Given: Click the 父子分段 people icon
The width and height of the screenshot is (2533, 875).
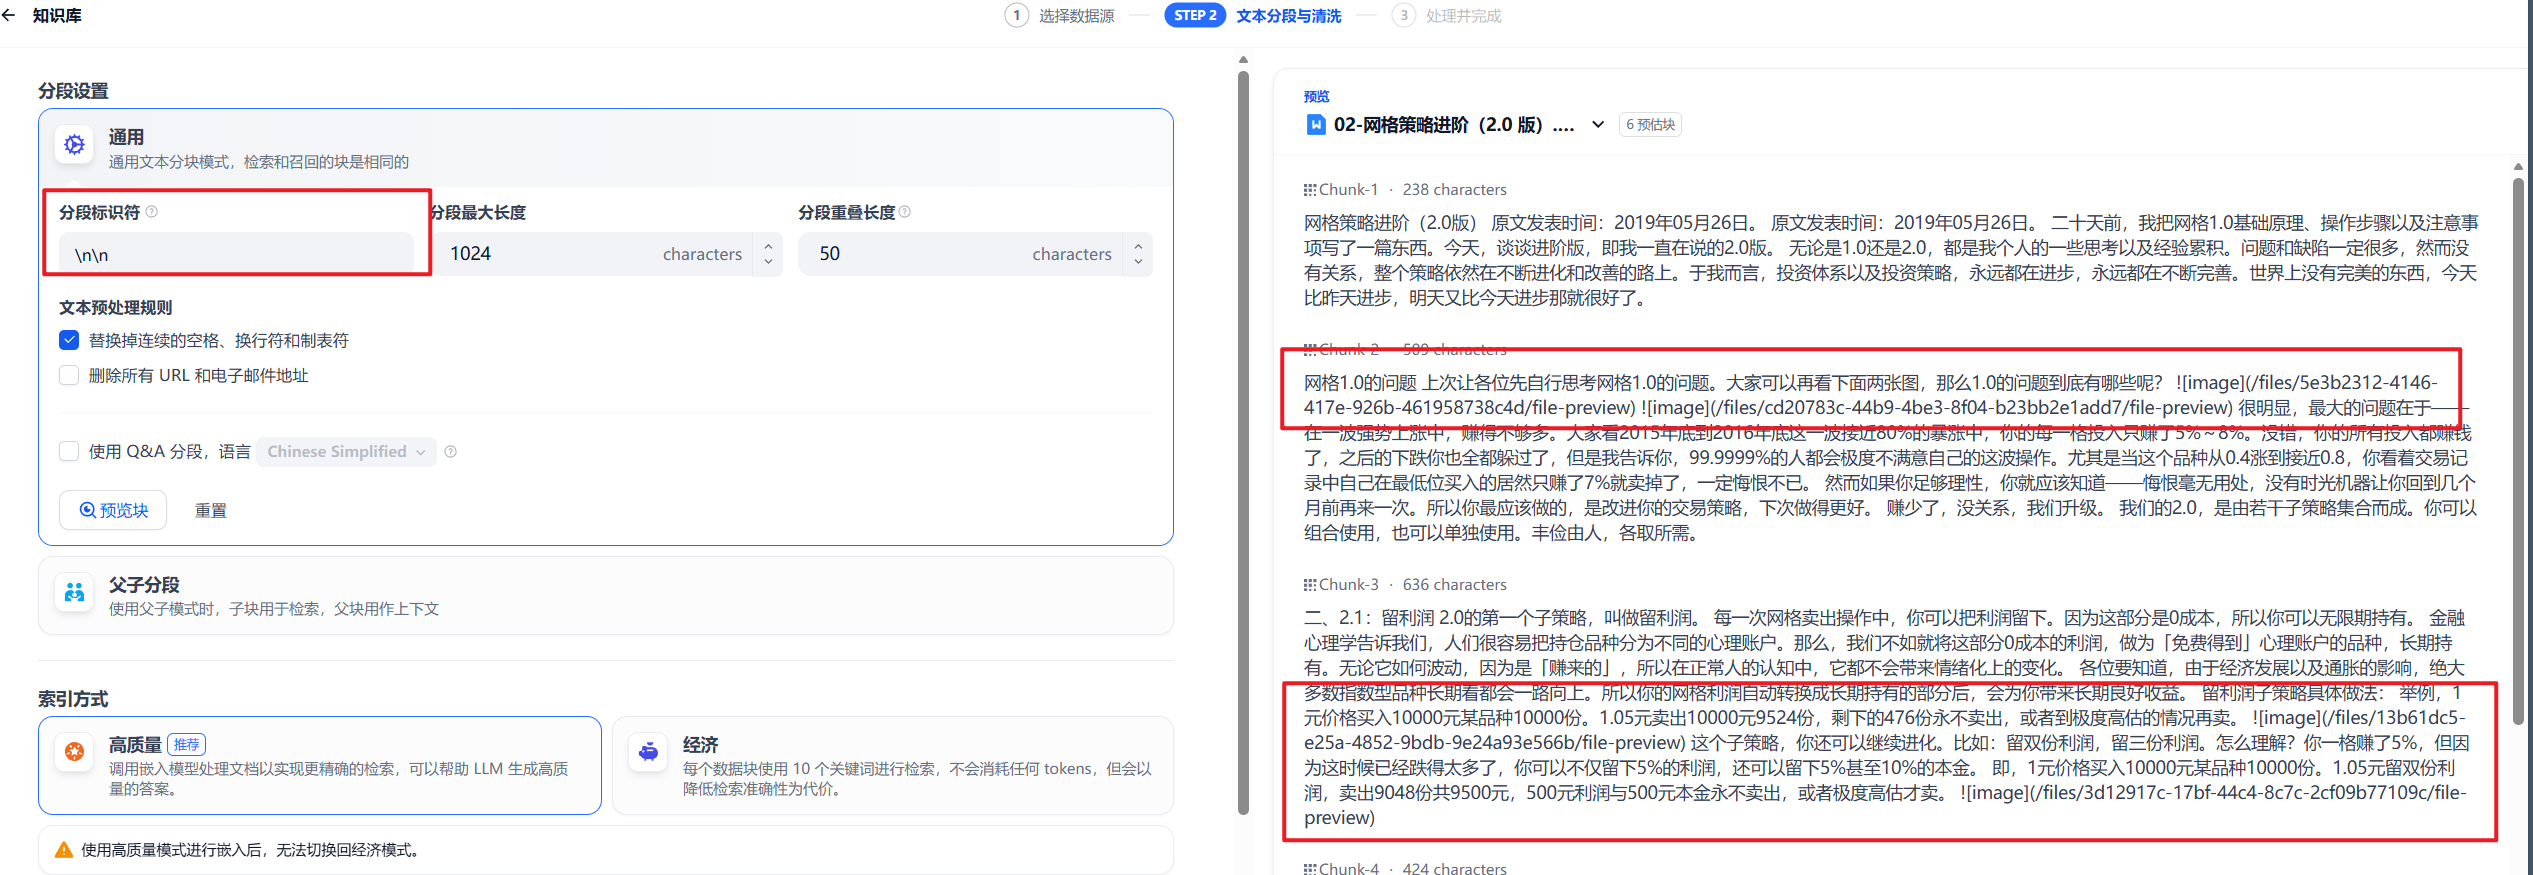Looking at the screenshot, I should click(75, 592).
